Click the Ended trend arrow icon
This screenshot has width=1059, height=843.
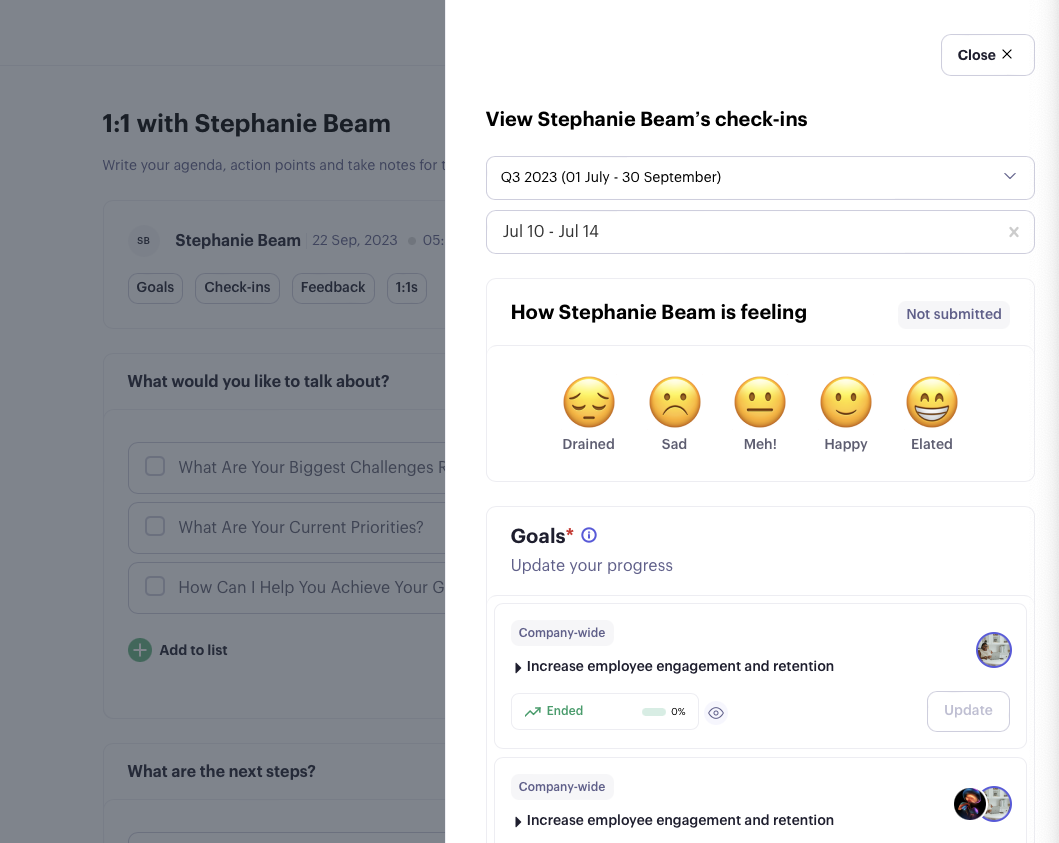533,711
